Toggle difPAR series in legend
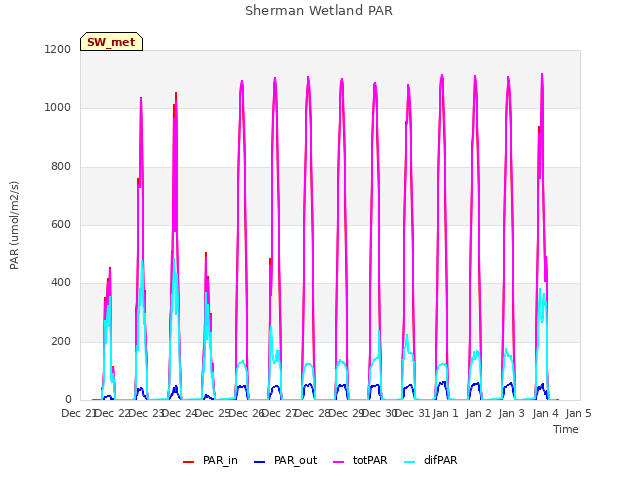 click(431, 460)
